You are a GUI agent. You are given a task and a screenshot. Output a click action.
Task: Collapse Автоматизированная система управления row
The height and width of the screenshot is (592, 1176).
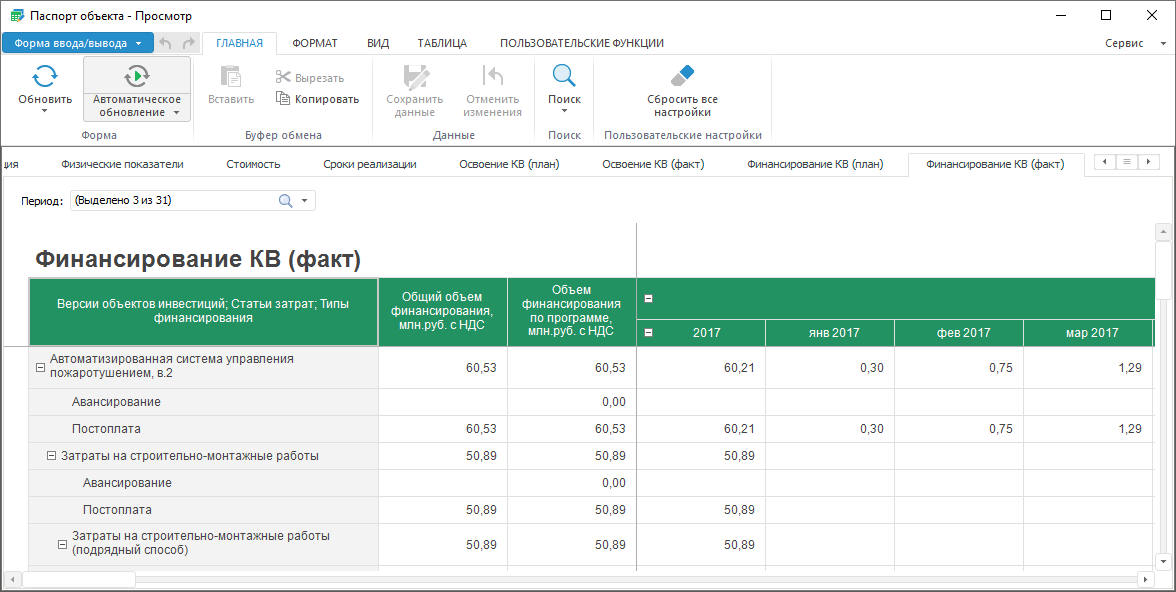[41, 367]
